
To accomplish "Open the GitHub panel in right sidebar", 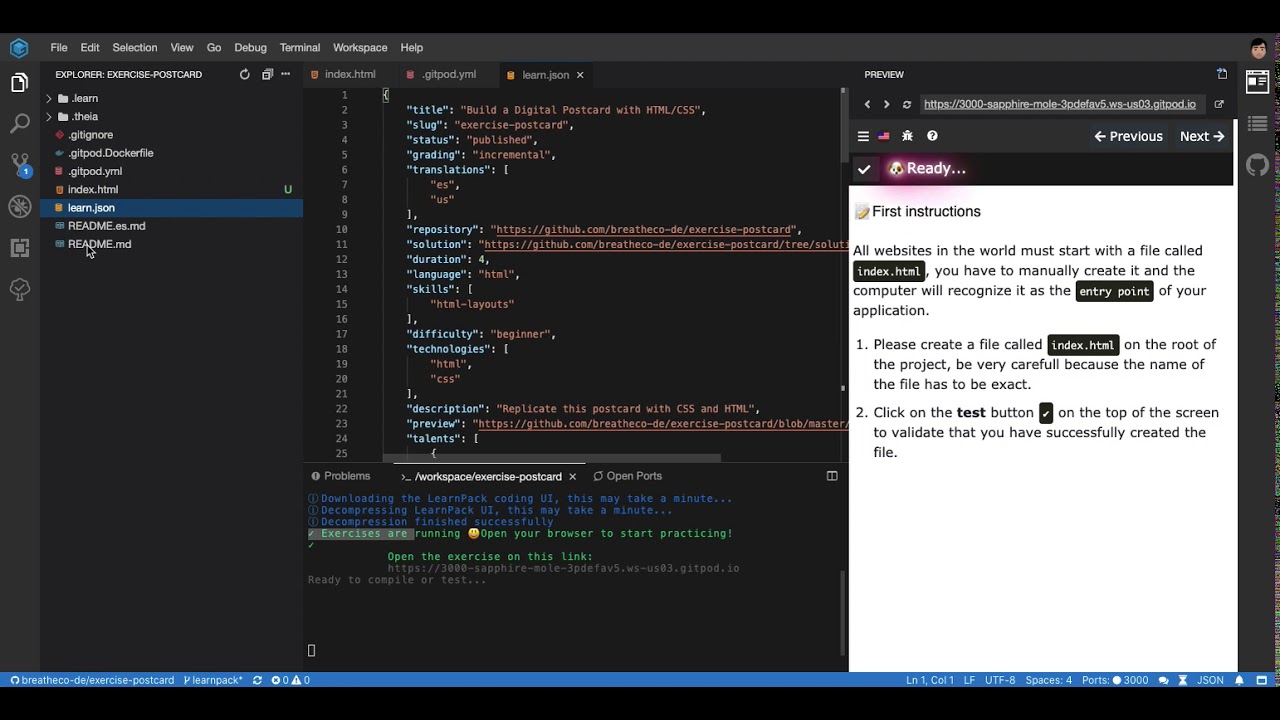I will coord(1258,165).
